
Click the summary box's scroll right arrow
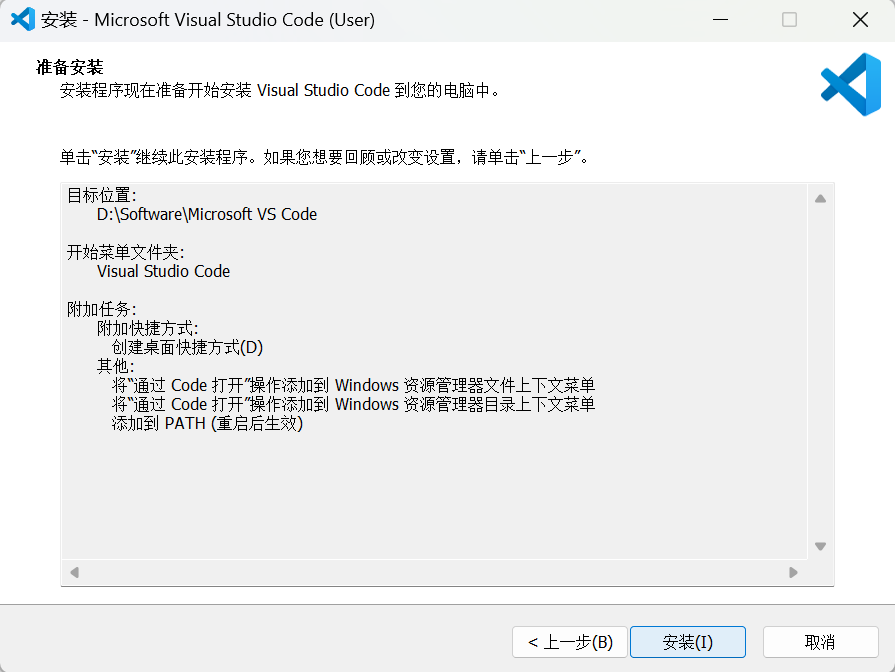793,572
